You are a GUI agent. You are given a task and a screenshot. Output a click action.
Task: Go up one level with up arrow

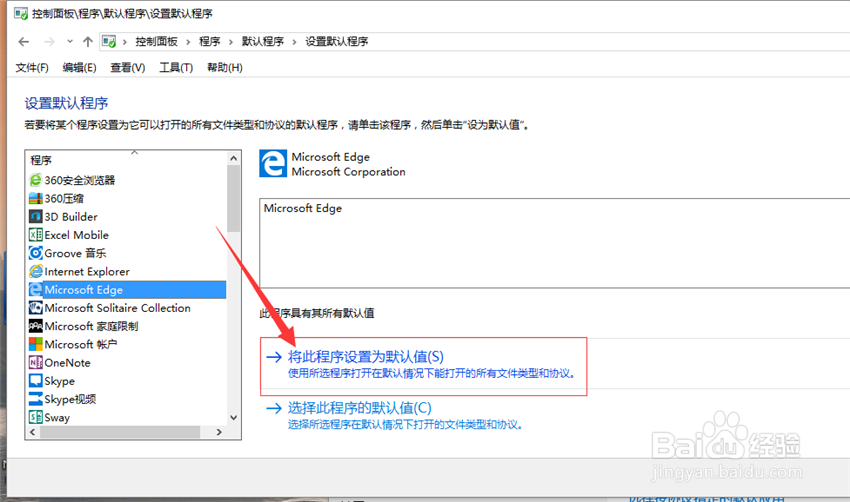click(x=88, y=42)
